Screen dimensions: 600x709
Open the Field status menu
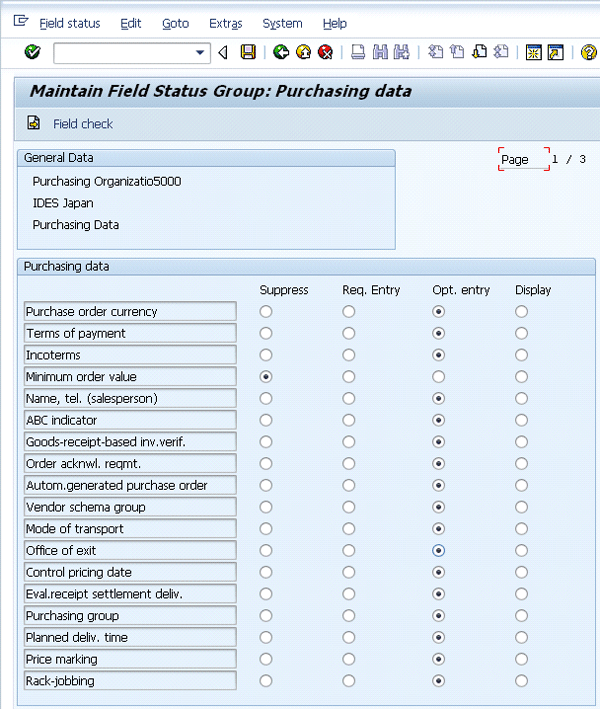click(70, 24)
